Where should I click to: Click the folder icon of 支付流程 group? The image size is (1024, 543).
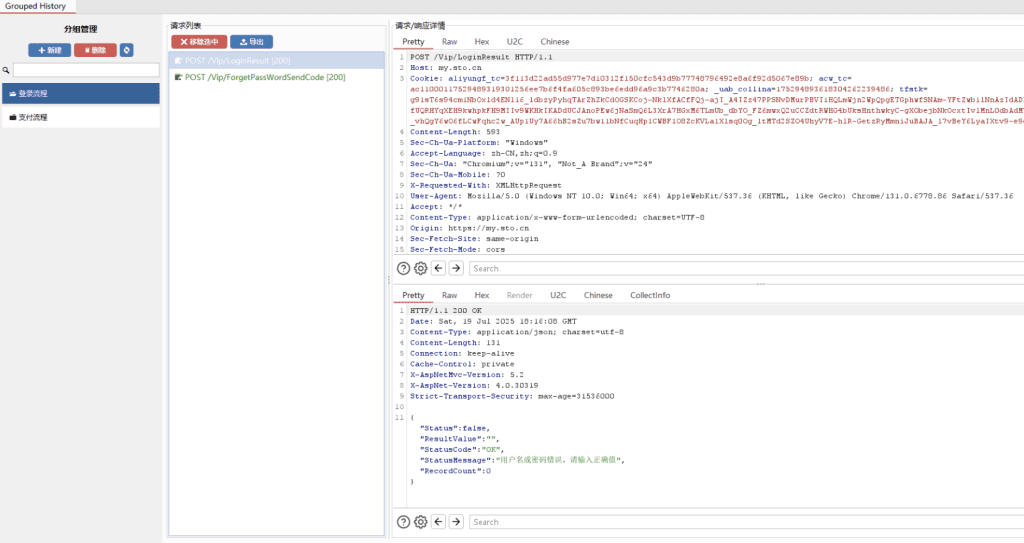click(x=12, y=118)
